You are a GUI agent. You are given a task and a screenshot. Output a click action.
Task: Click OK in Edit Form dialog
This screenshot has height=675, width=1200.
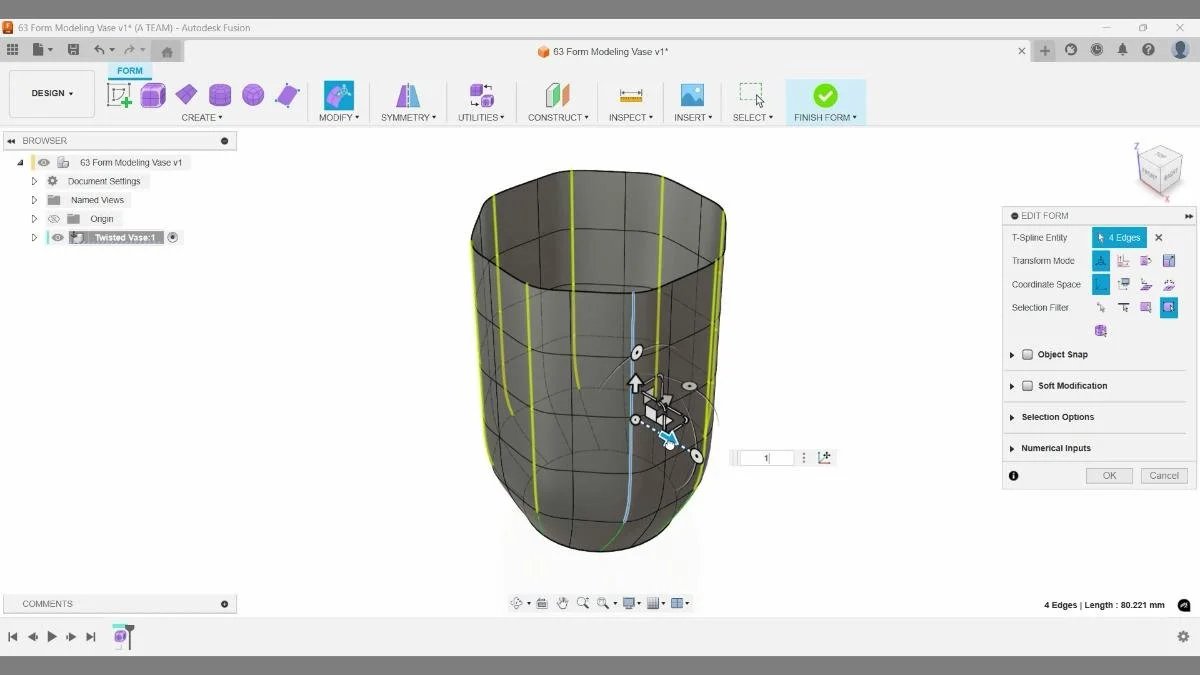1109,475
